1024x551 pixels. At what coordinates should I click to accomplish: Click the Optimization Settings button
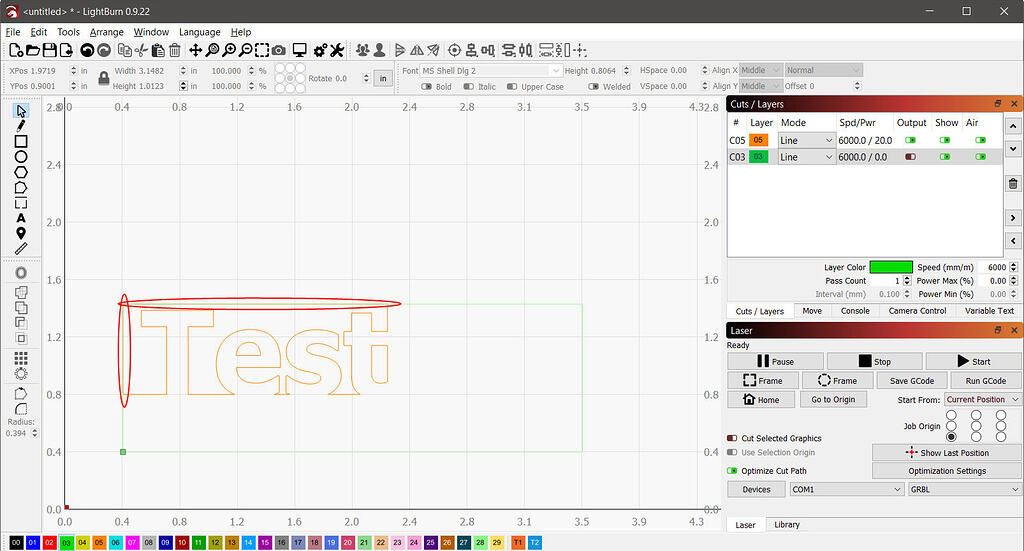[946, 470]
